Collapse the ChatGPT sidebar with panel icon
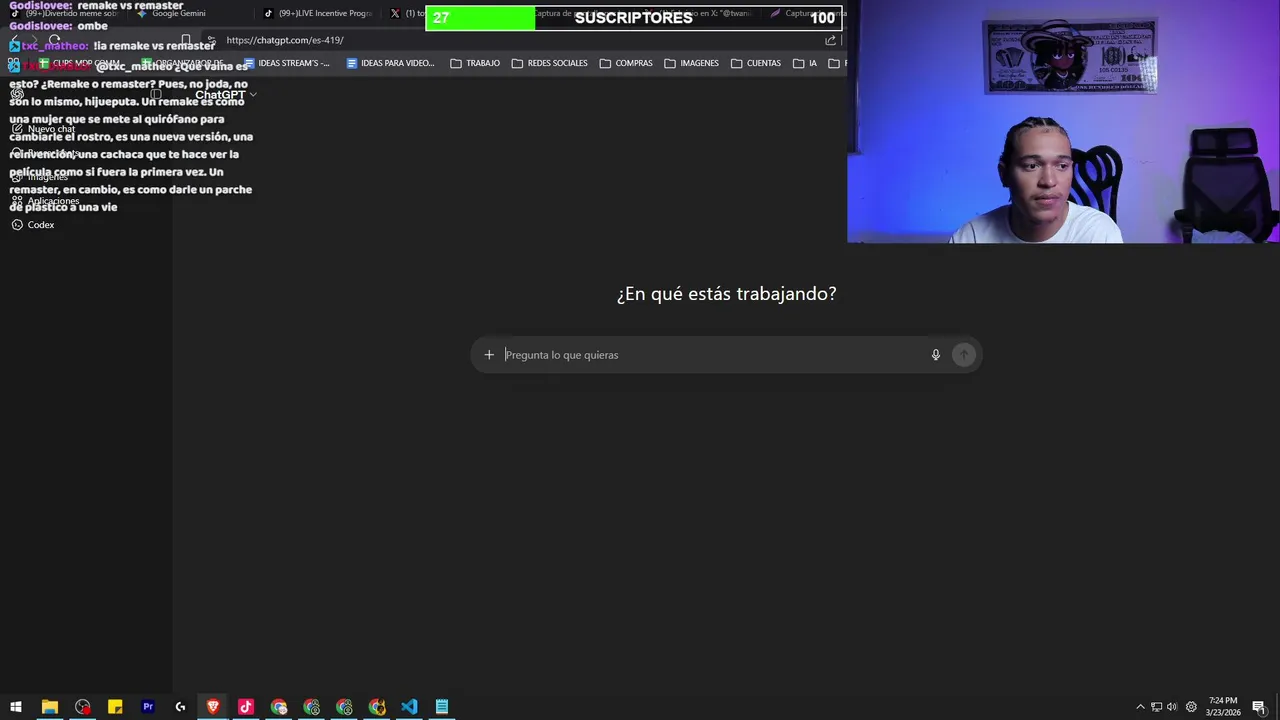Viewport: 1280px width, 720px height. [x=156, y=95]
